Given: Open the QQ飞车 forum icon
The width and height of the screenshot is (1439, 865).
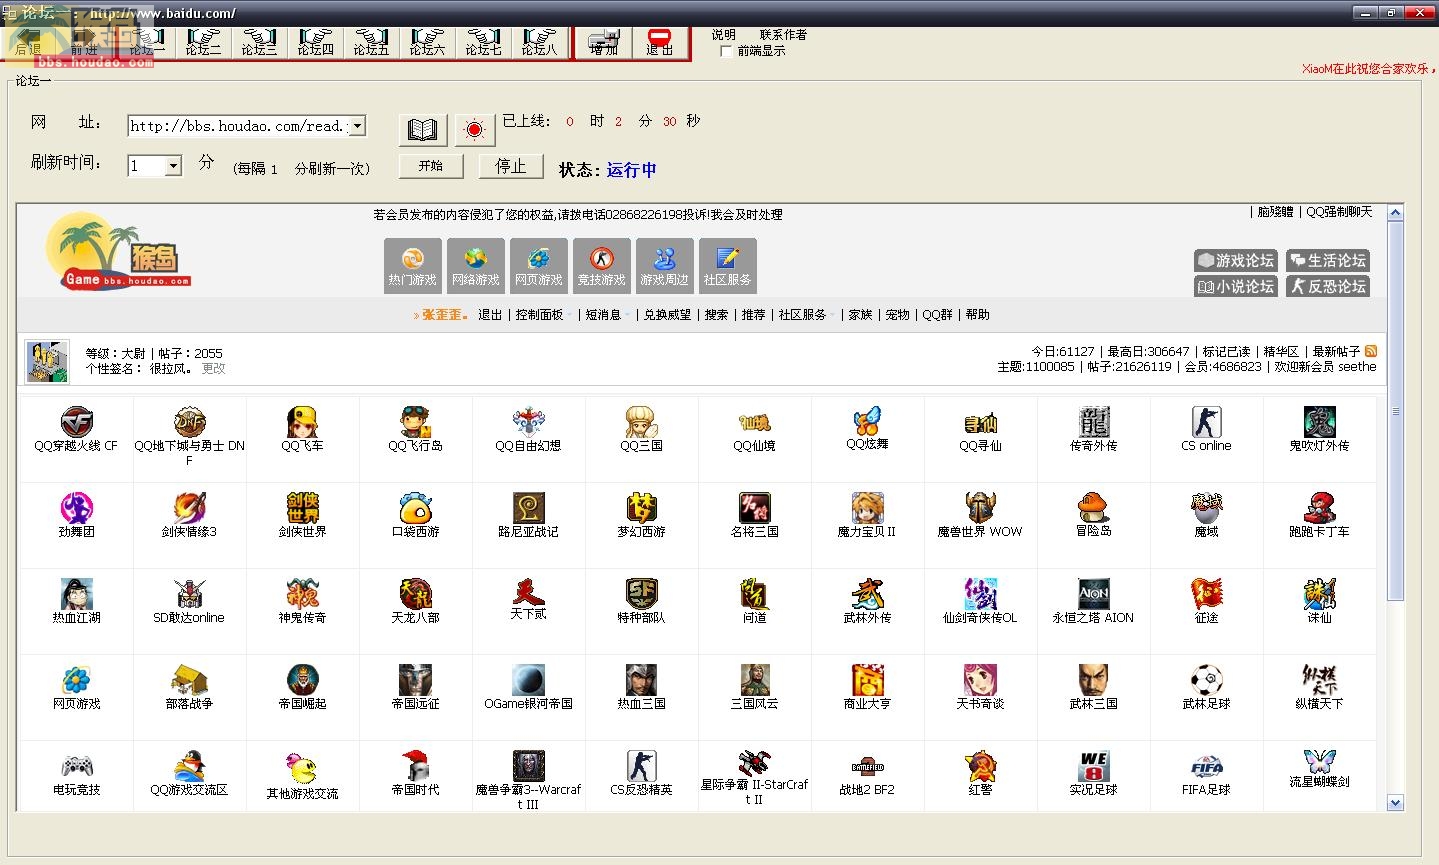Looking at the screenshot, I should (302, 422).
